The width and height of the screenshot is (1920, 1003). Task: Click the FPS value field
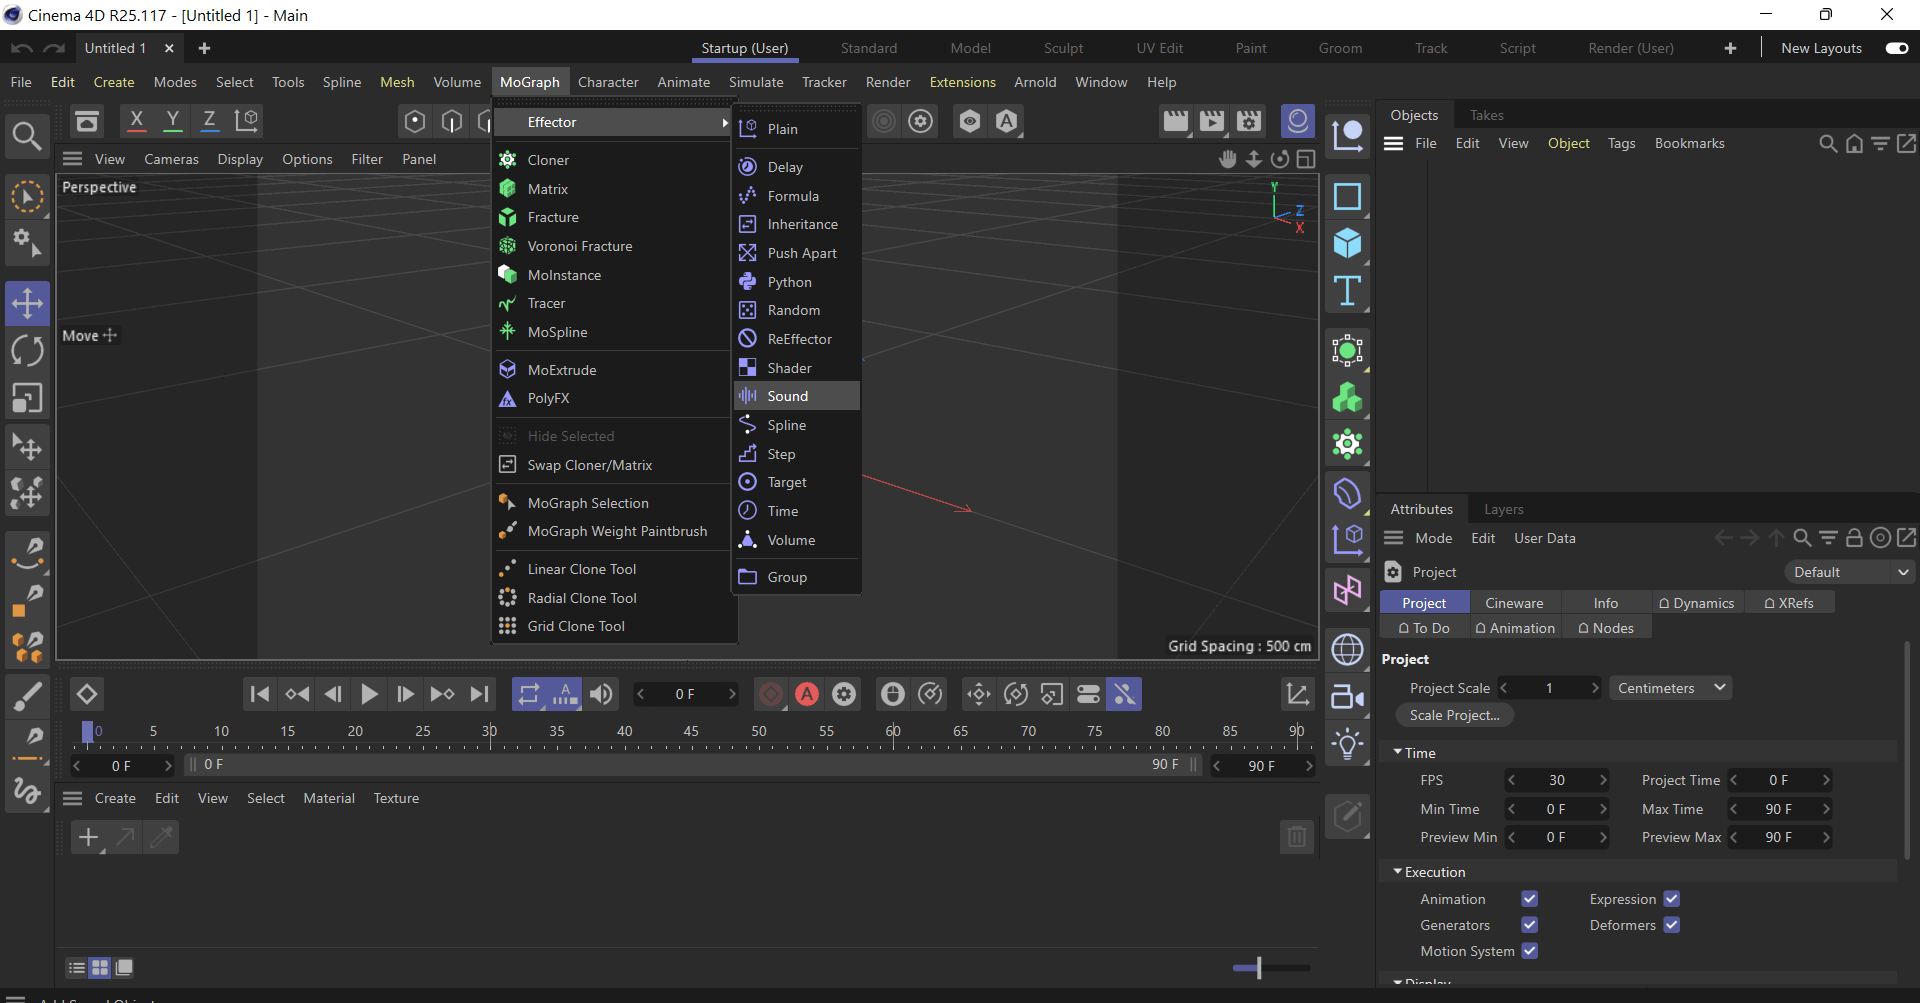click(x=1557, y=780)
